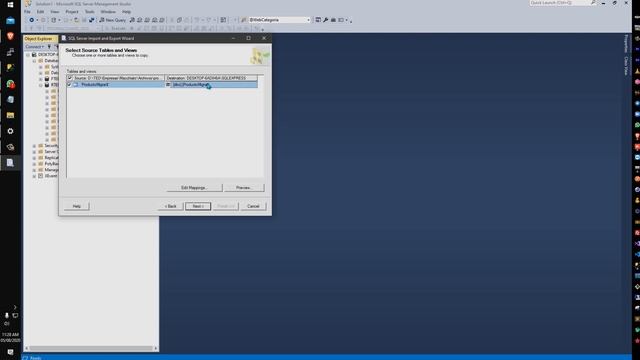The width and height of the screenshot is (640, 360).
Task: Click the Analysis Services DAX Query icon
Action: (x=162, y=20)
